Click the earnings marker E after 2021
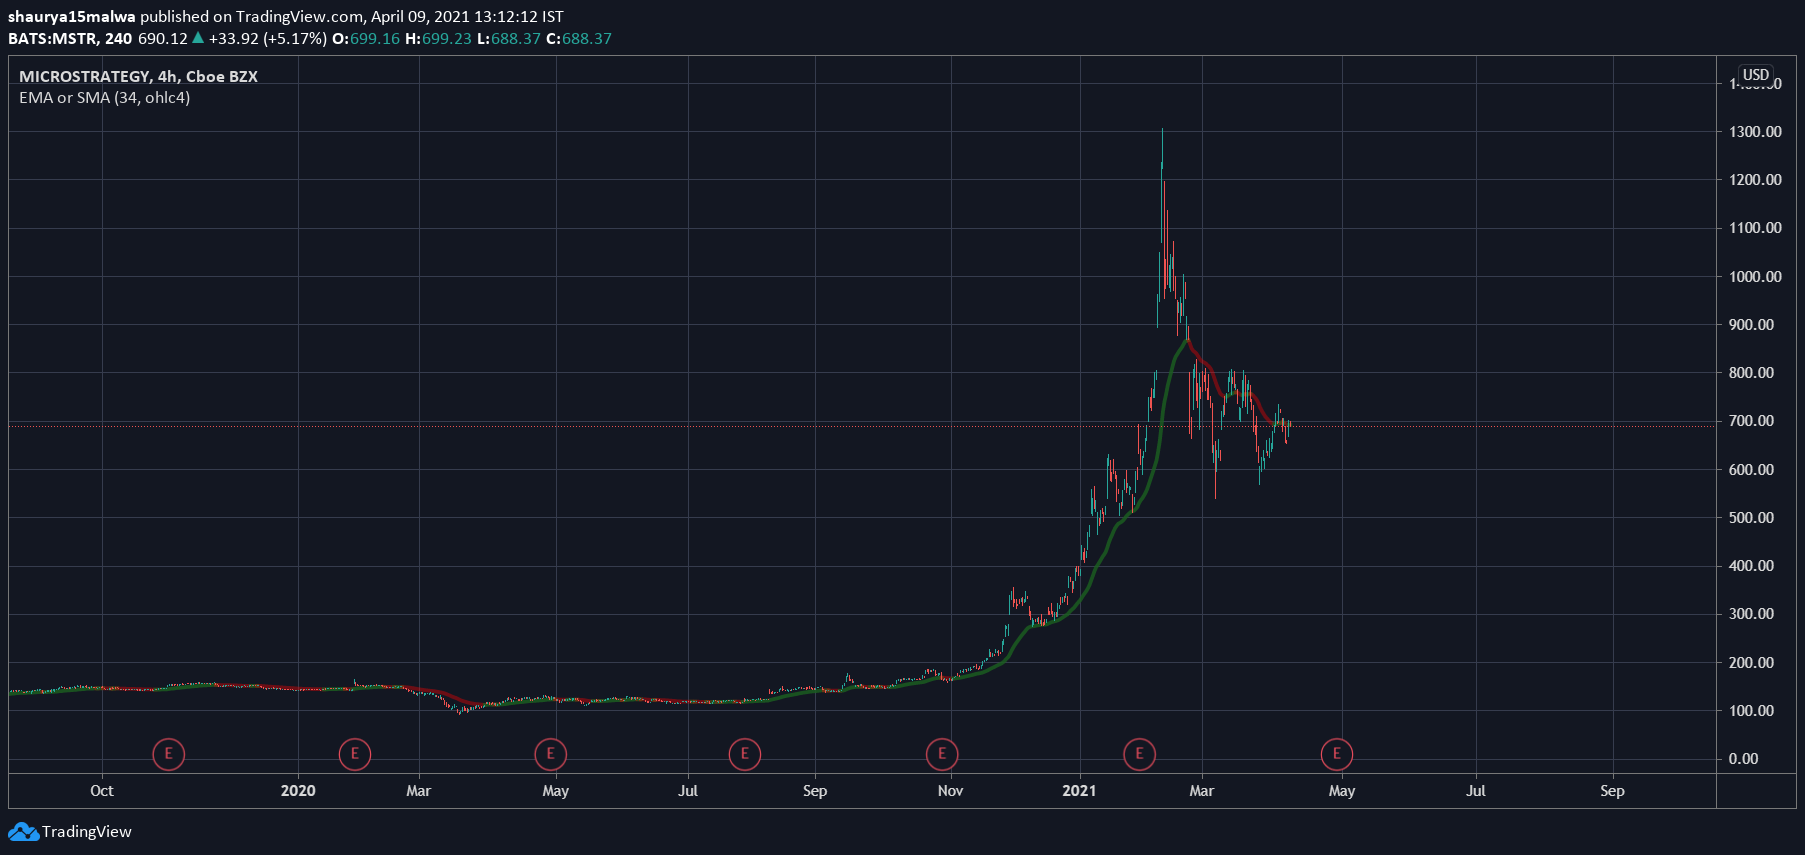The width and height of the screenshot is (1805, 855). [1139, 754]
